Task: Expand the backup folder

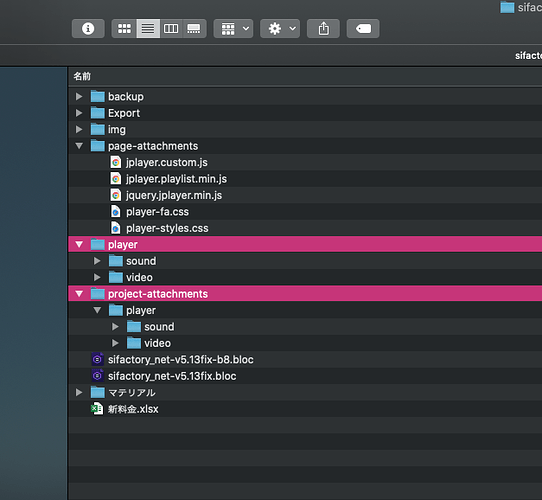Action: 79,96
